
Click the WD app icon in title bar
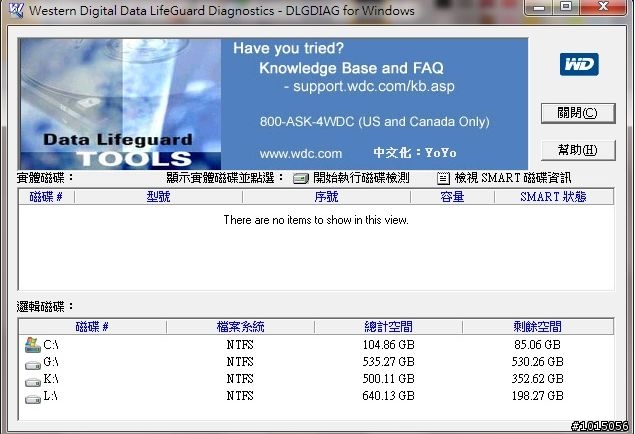(16, 10)
